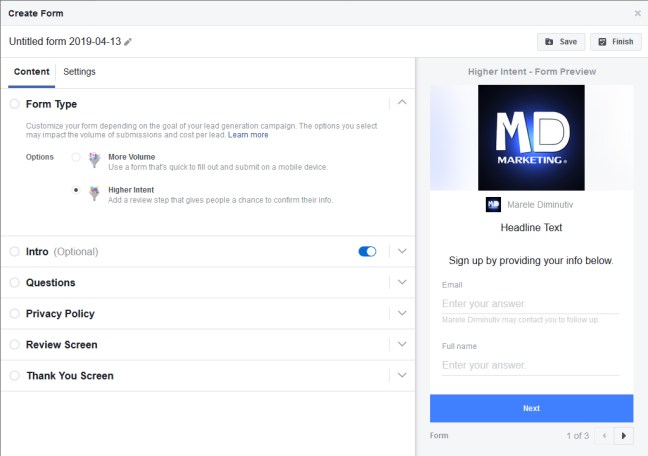
Task: Click the Form Type heading
Action: [x=51, y=104]
